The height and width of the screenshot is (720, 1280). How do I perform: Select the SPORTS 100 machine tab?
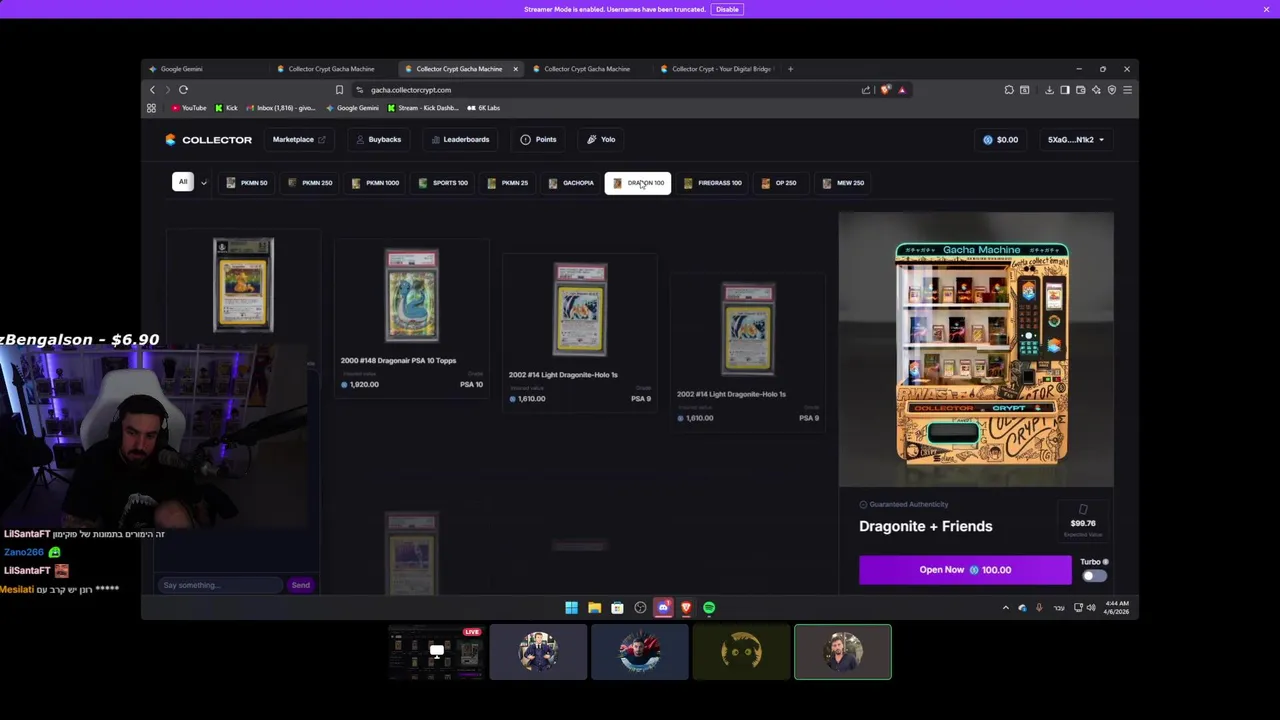443,183
